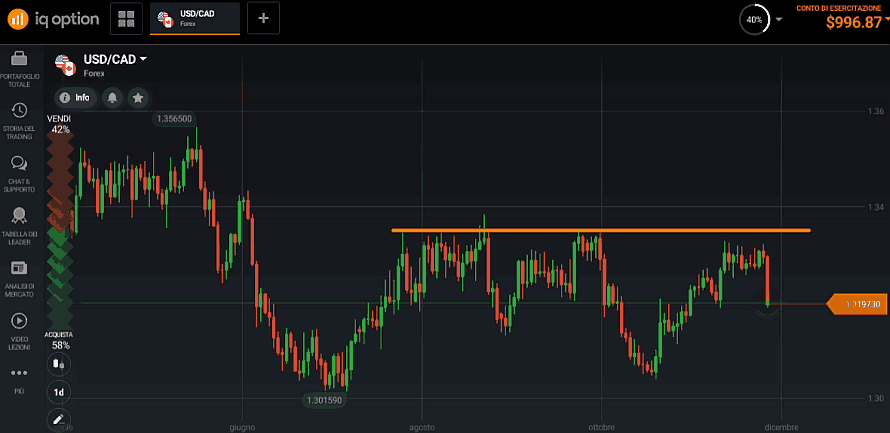Click the Info button
This screenshot has width=890, height=433.
pyautogui.click(x=75, y=98)
